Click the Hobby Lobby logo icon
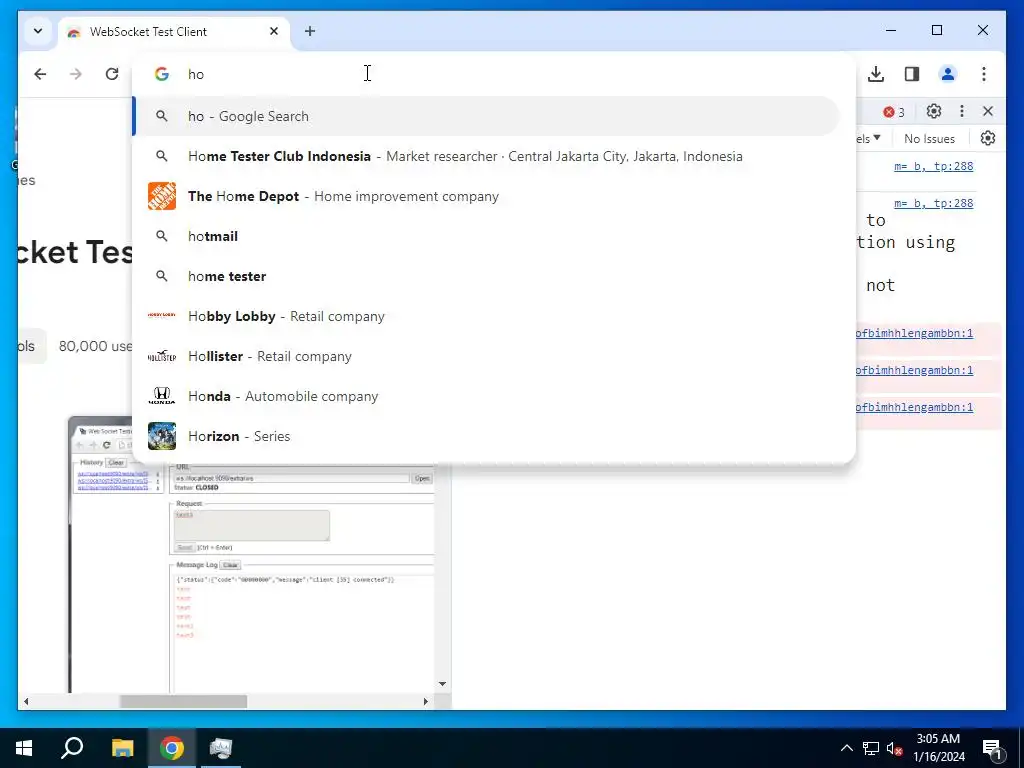This screenshot has height=768, width=1024. click(162, 315)
